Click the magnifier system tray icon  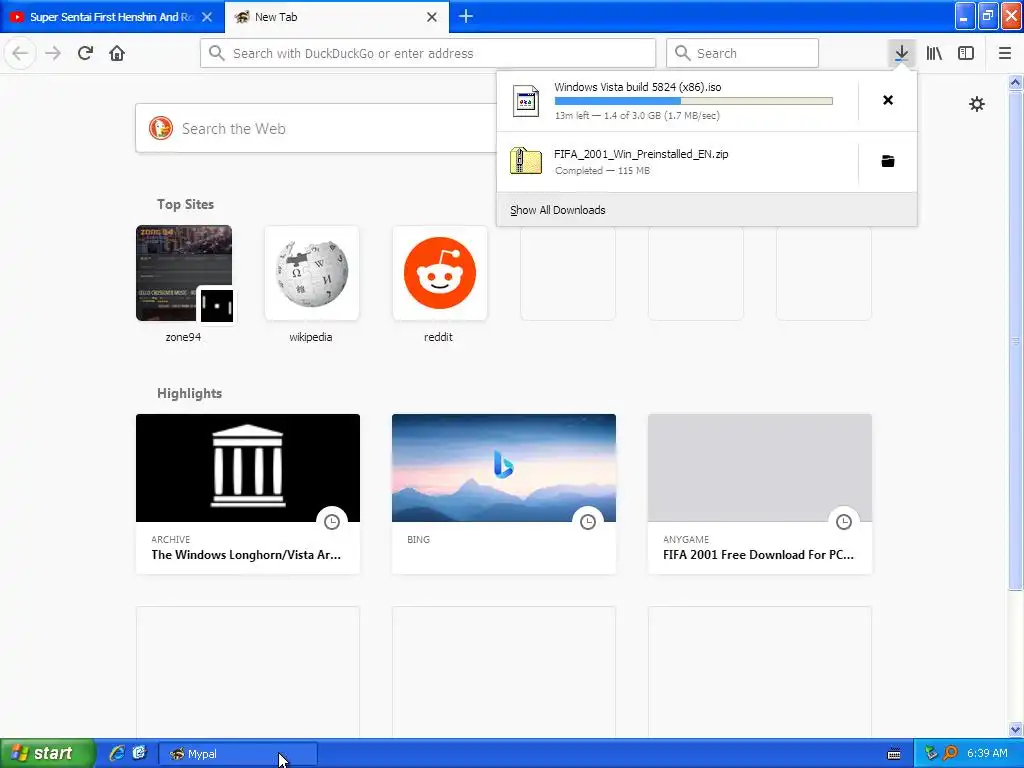click(950, 753)
